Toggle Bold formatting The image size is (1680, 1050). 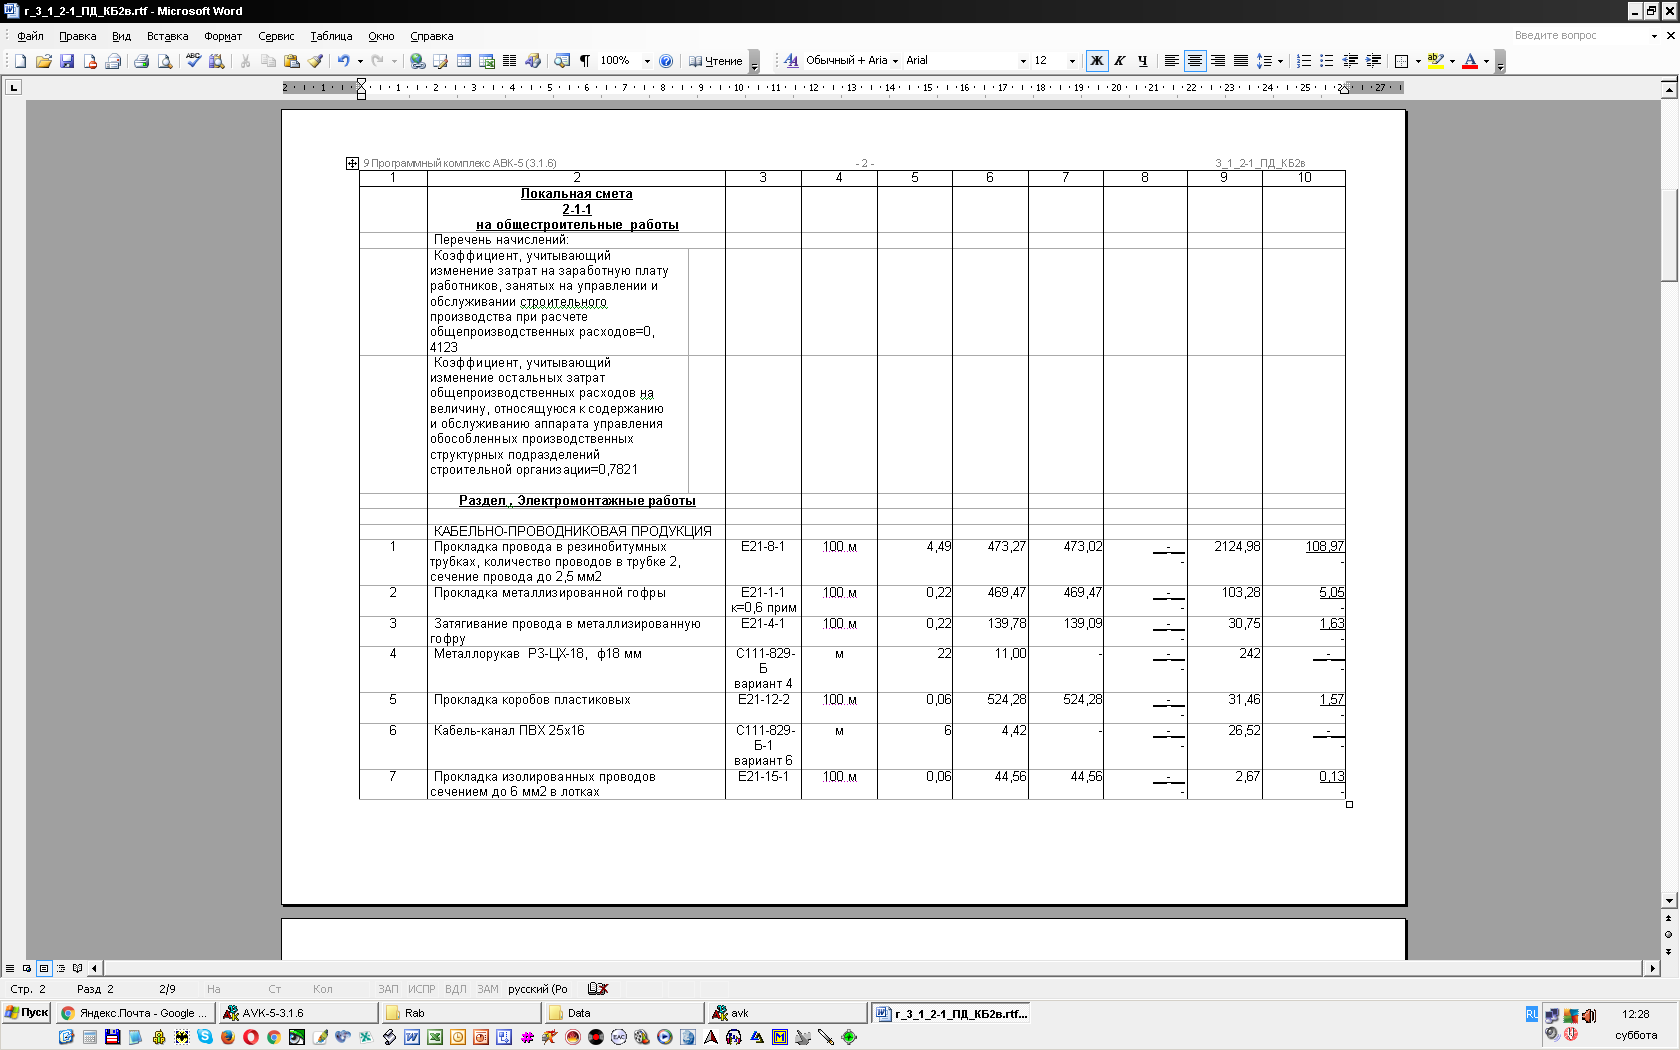tap(1097, 61)
